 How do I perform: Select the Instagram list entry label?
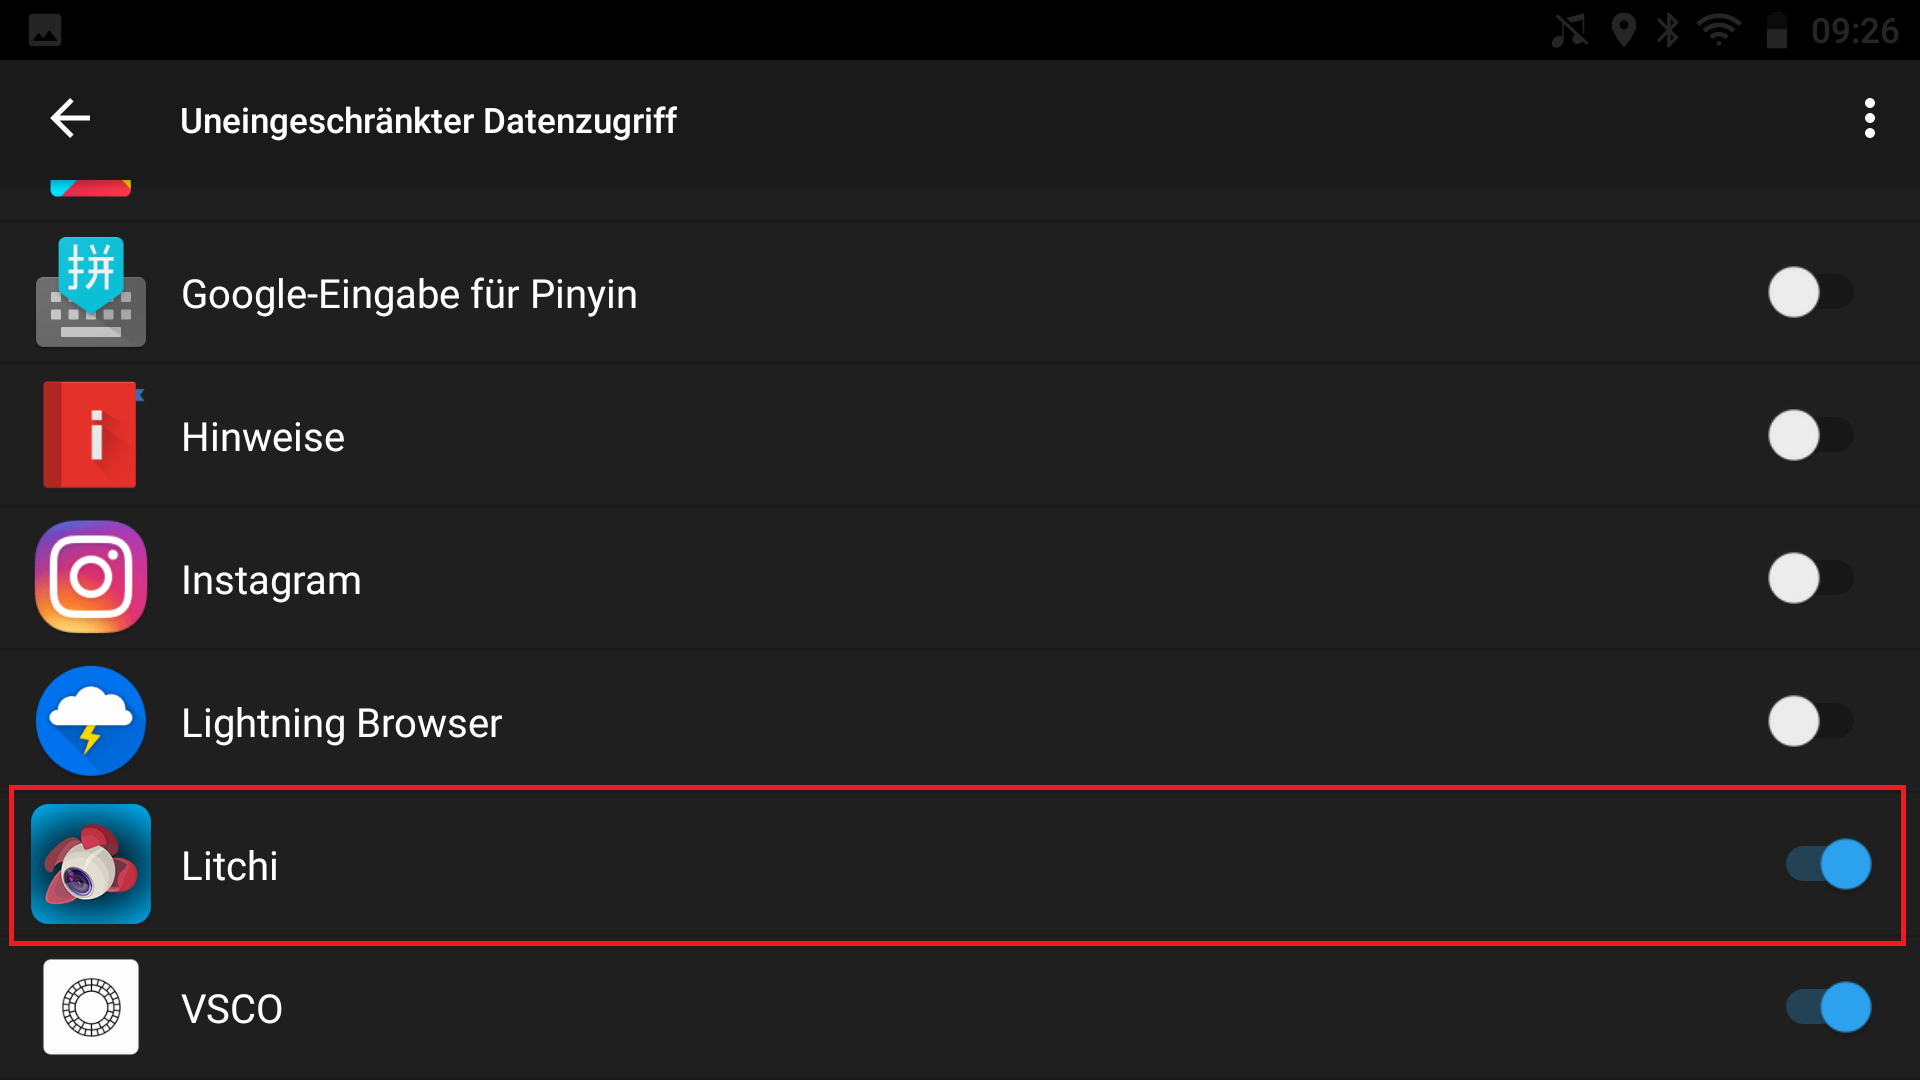click(x=271, y=581)
